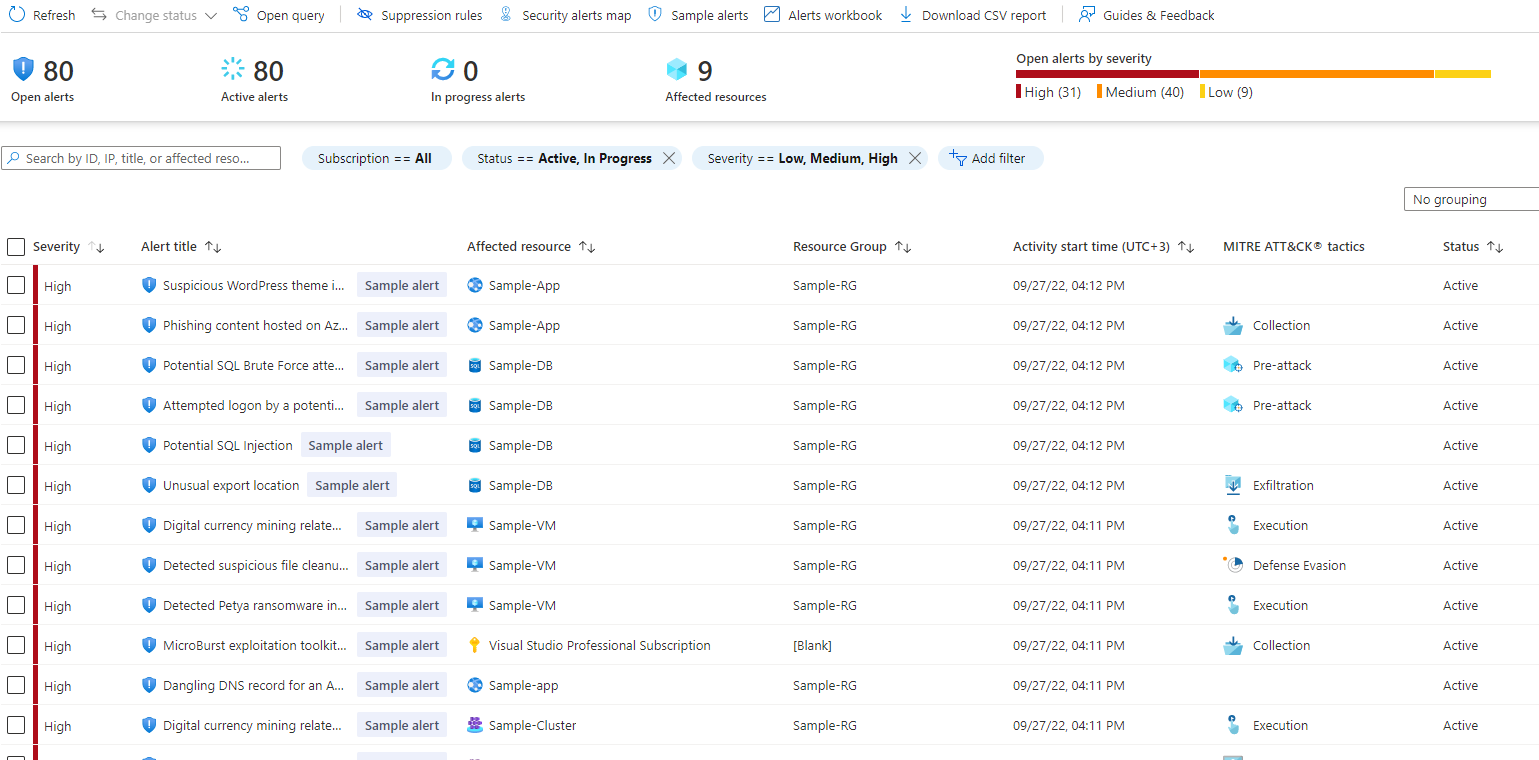Viewport: 1539px width, 760px height.
Task: Sort by Severity column arrows
Action: pos(97,247)
